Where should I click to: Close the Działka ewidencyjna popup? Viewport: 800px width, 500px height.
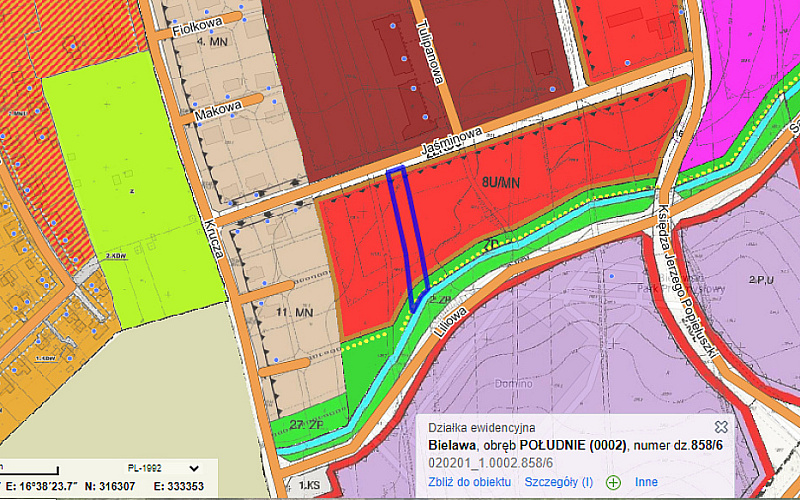[721, 426]
